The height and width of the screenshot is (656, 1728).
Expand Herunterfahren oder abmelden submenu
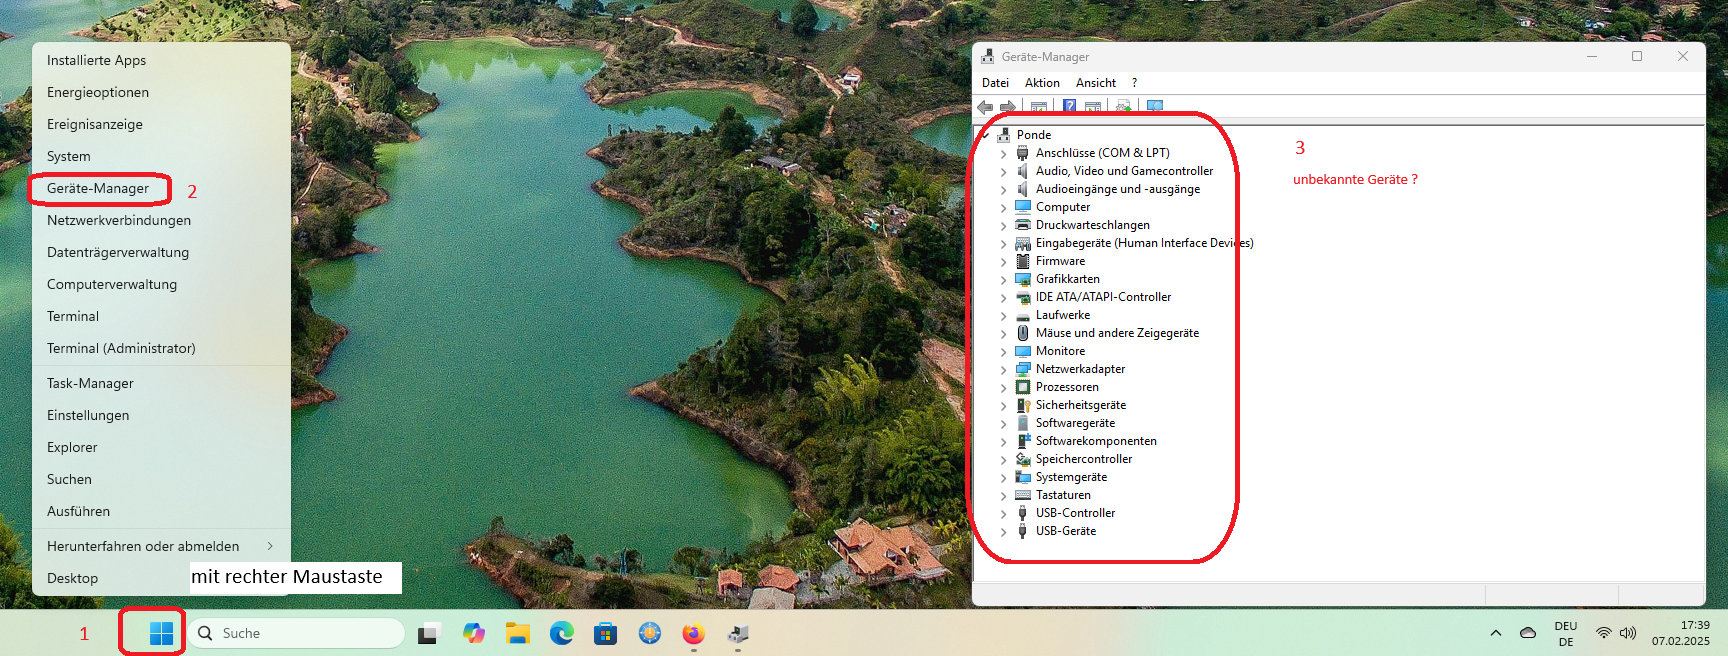click(161, 546)
